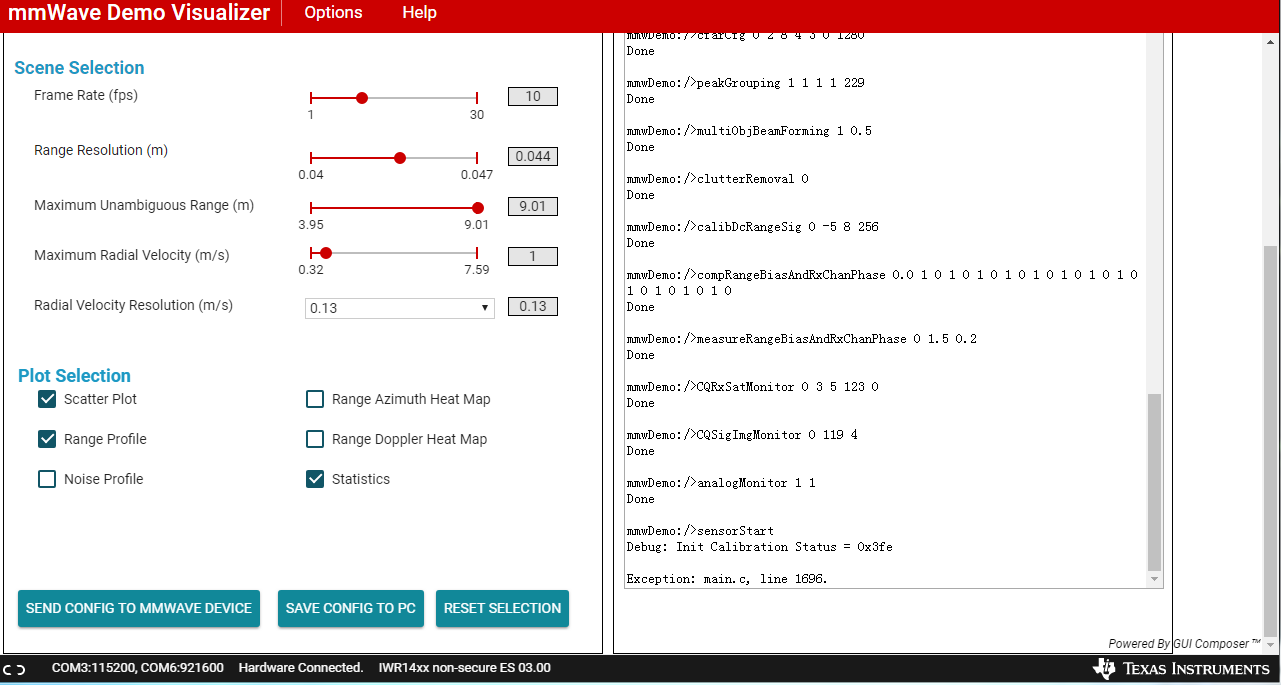This screenshot has height=685, width=1281.
Task: Click the analogMonitor 1 1 console line
Action: [721, 483]
